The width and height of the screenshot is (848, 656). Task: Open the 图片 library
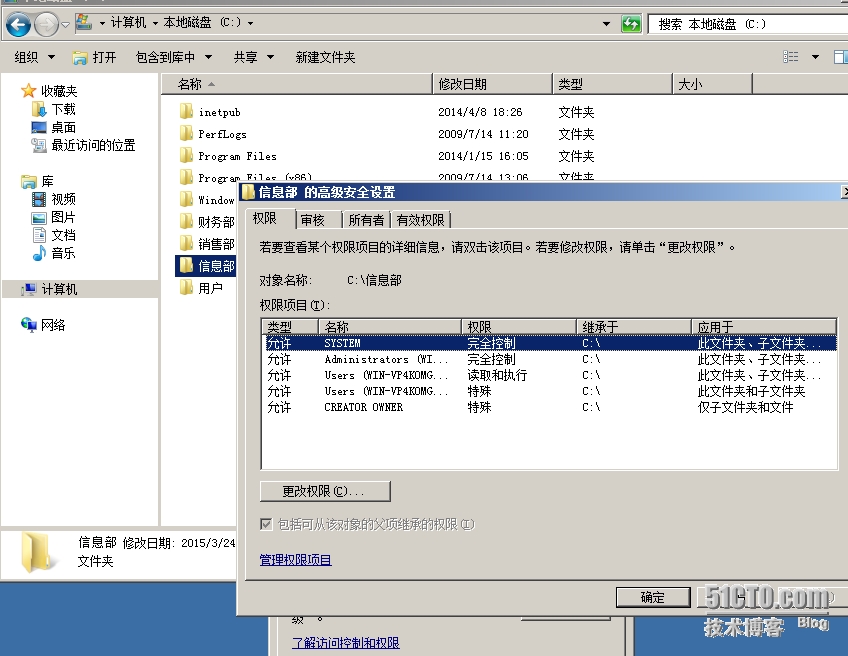click(x=63, y=217)
